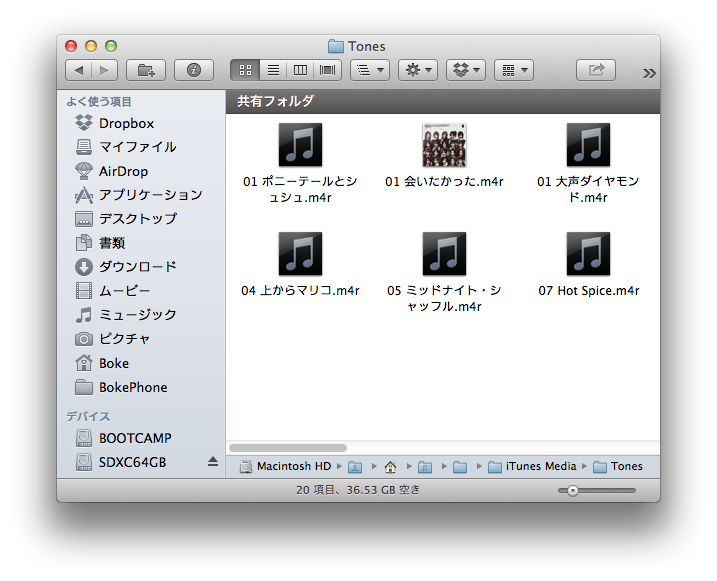
Task: Click the music folder icon in the path bar
Action: tap(425, 467)
